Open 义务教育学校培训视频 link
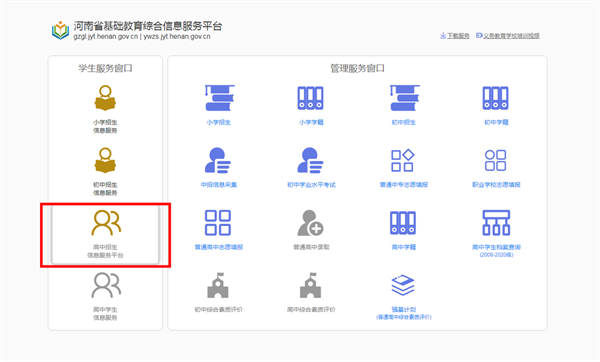600x362 pixels. coord(508,36)
